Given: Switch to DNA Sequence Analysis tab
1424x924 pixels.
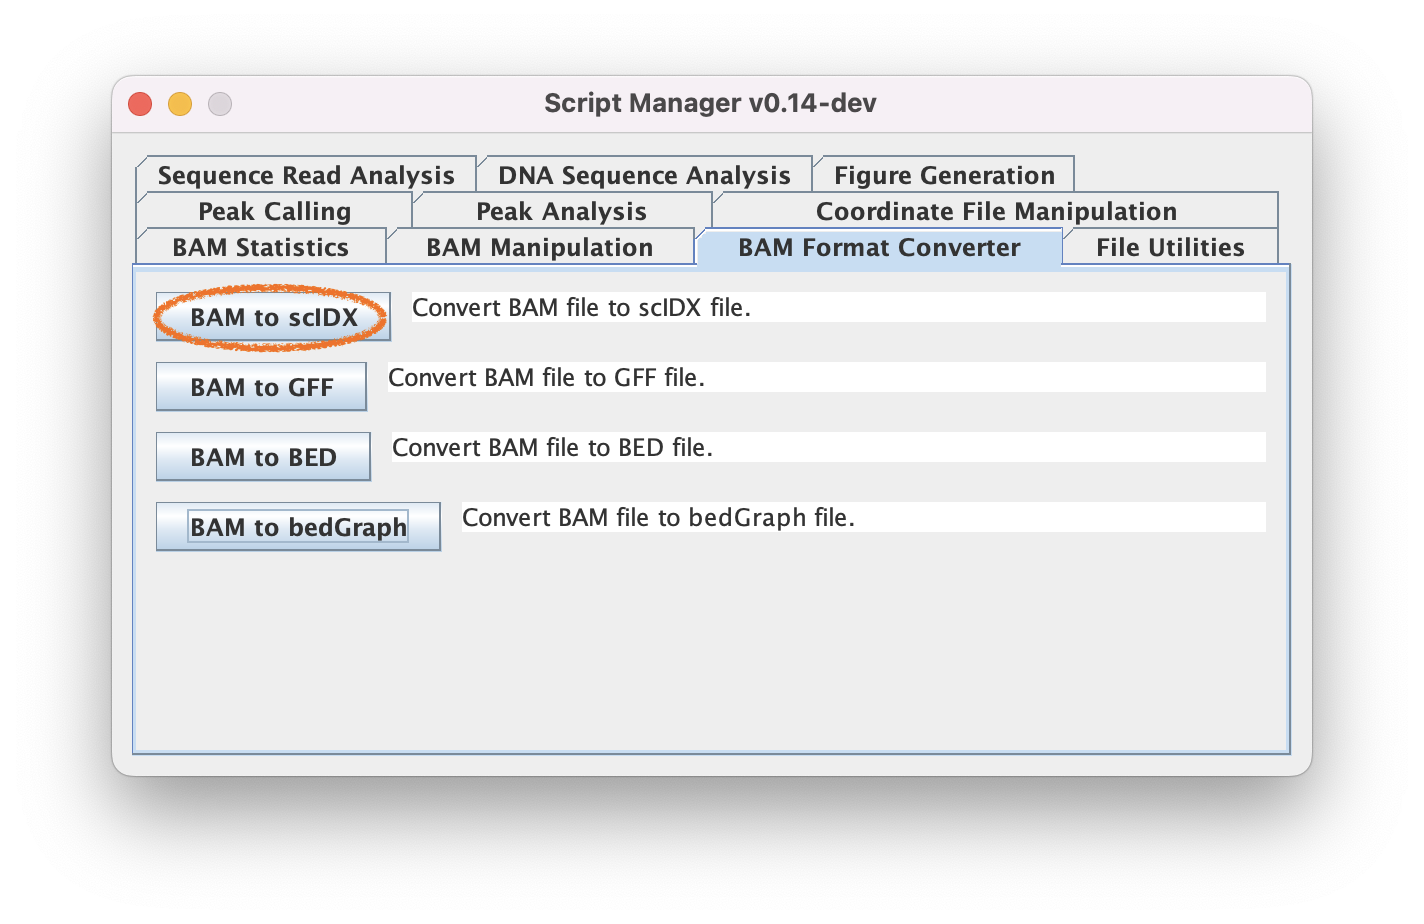Looking at the screenshot, I should click(644, 176).
